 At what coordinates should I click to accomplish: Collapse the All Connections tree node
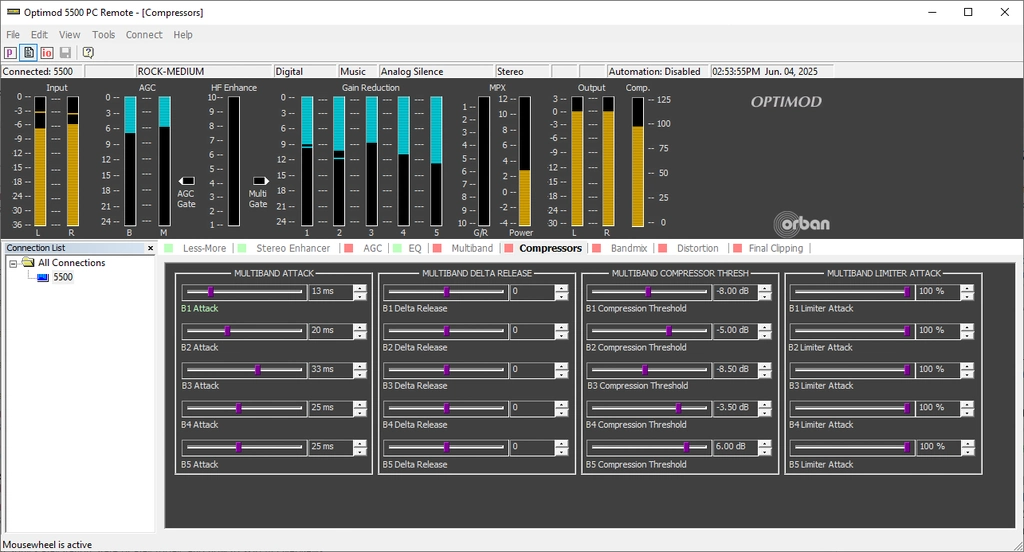(13, 263)
